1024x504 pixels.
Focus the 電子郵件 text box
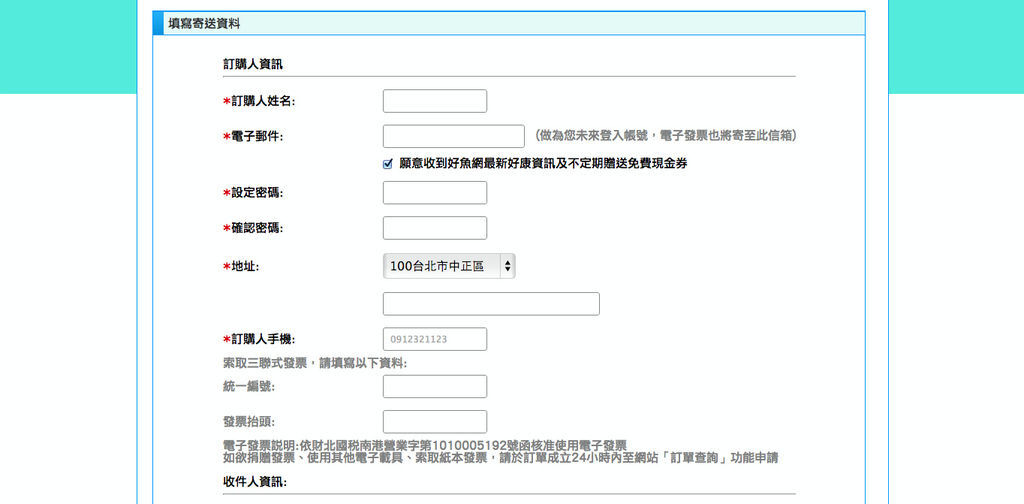(x=453, y=136)
